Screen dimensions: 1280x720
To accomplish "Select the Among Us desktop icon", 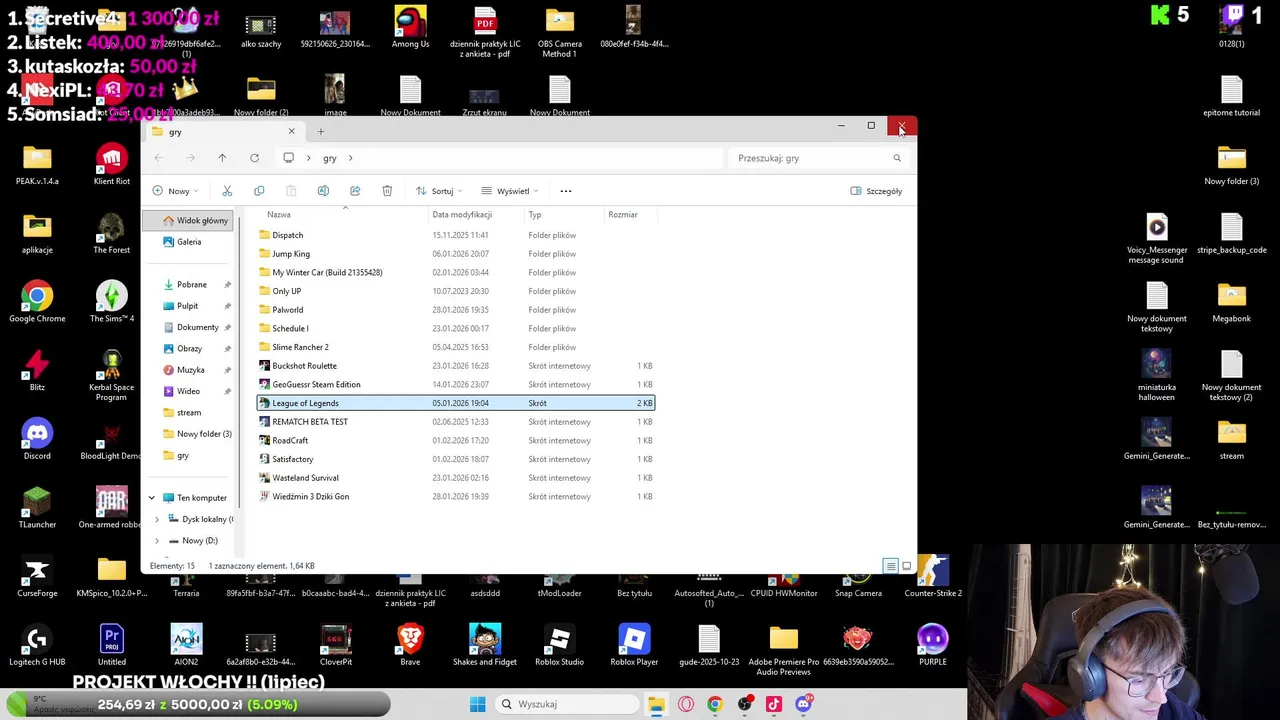I will [410, 28].
